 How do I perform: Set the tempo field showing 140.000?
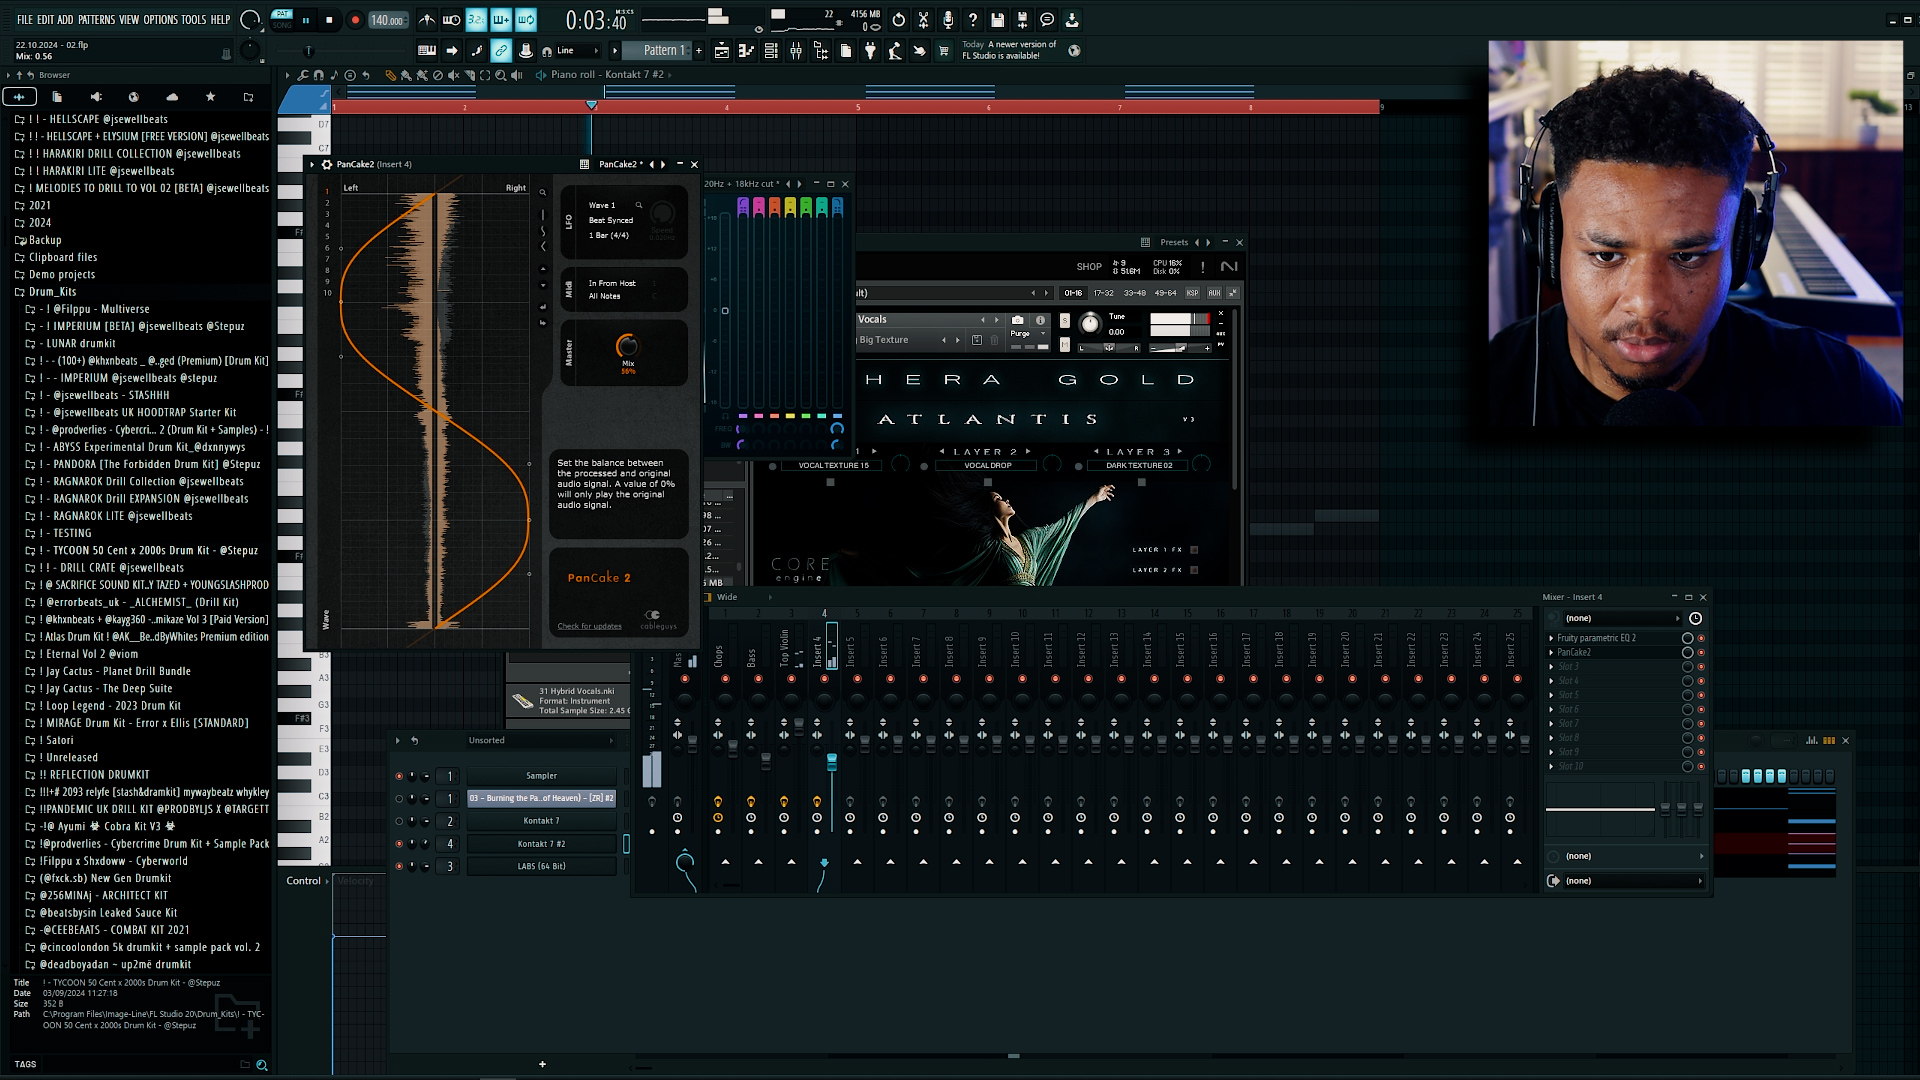[387, 20]
